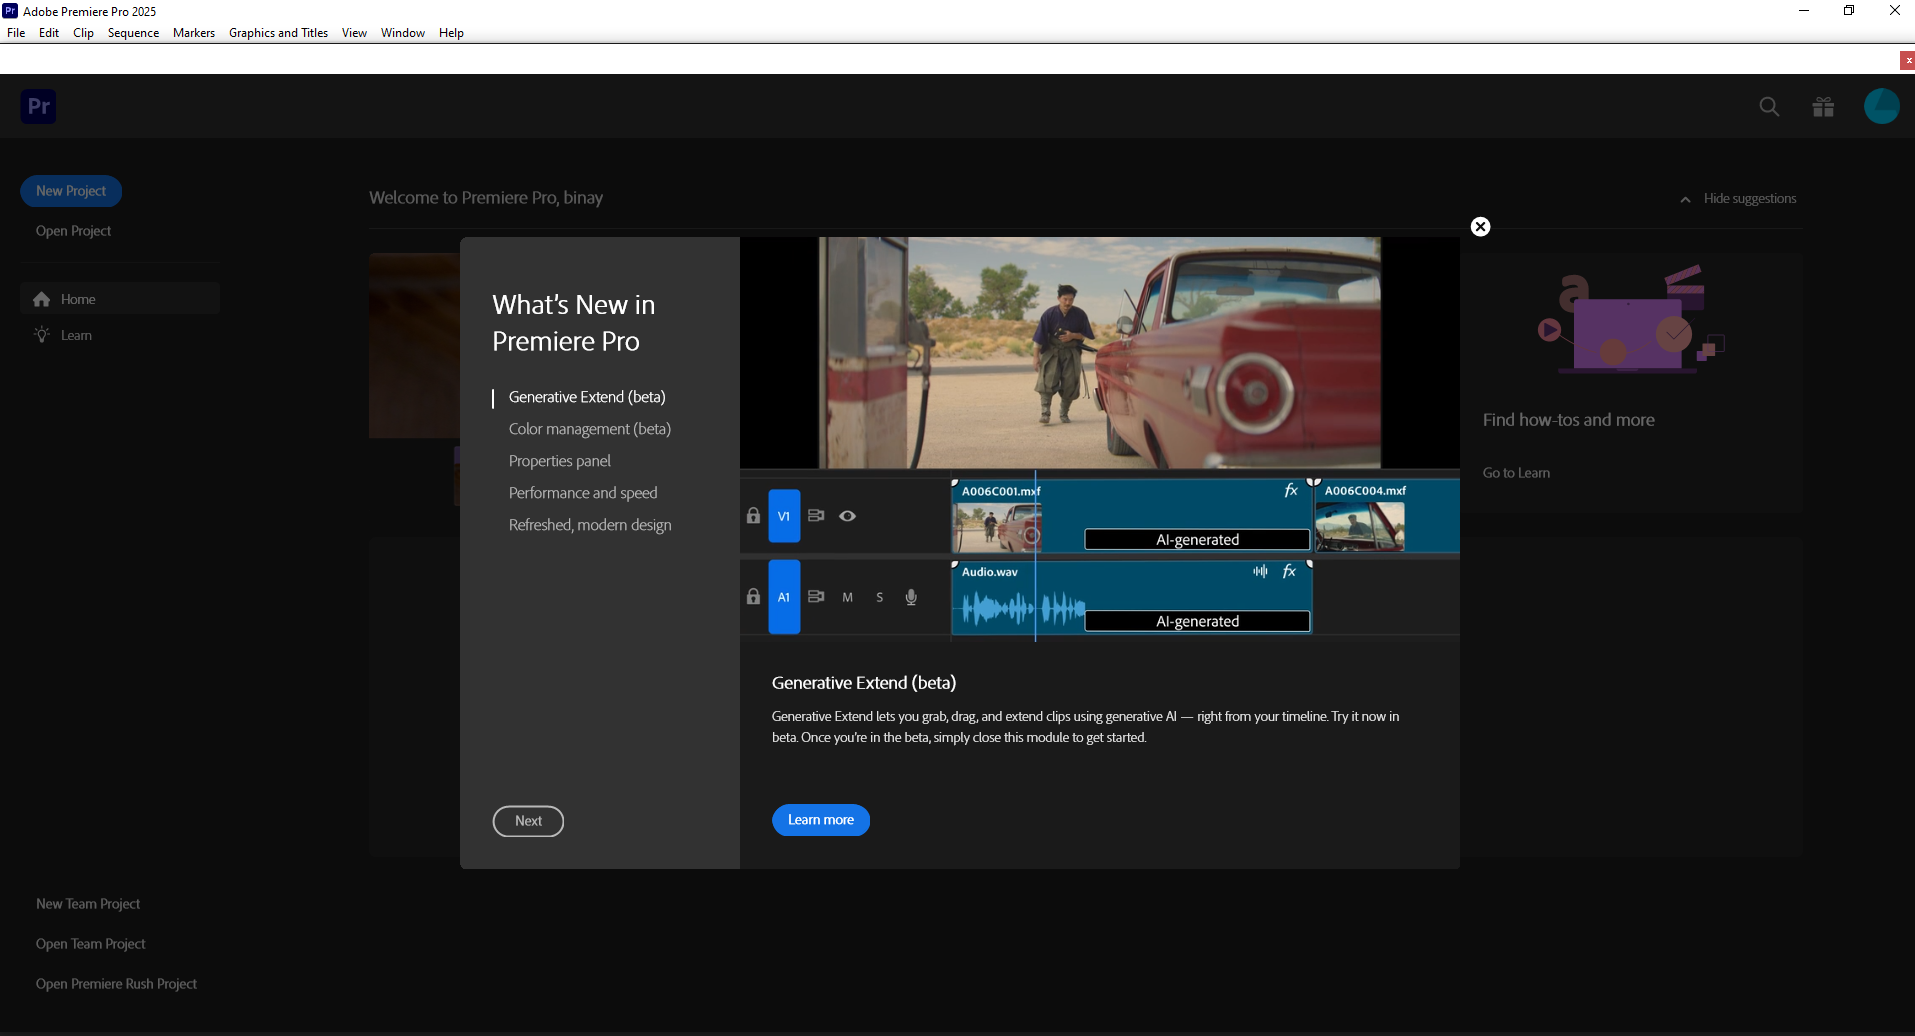Click the Learn more button
This screenshot has width=1915, height=1036.
pos(821,820)
